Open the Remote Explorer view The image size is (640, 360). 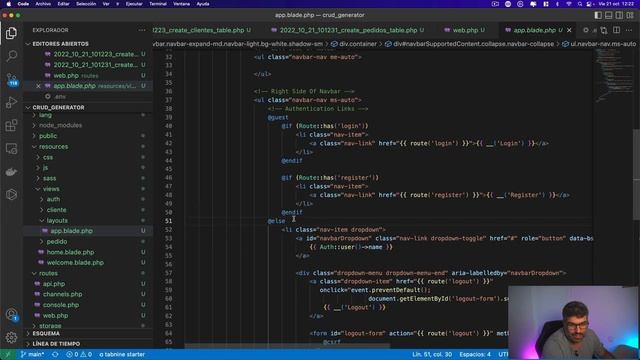coord(11,149)
